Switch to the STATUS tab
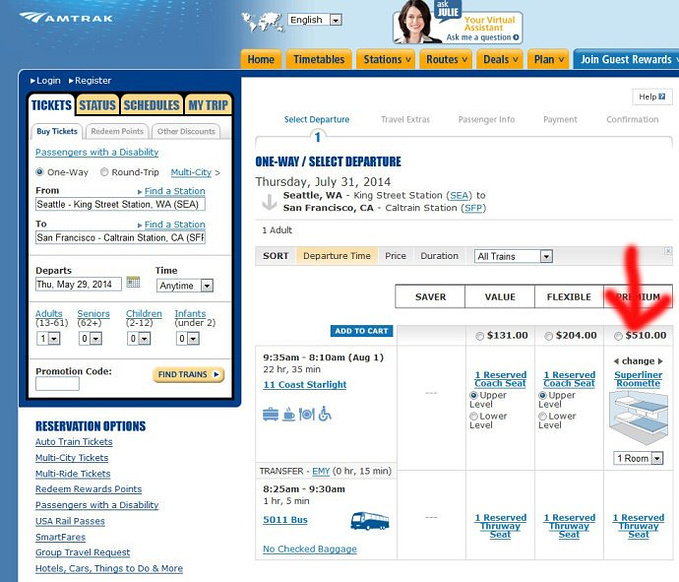 (x=97, y=105)
